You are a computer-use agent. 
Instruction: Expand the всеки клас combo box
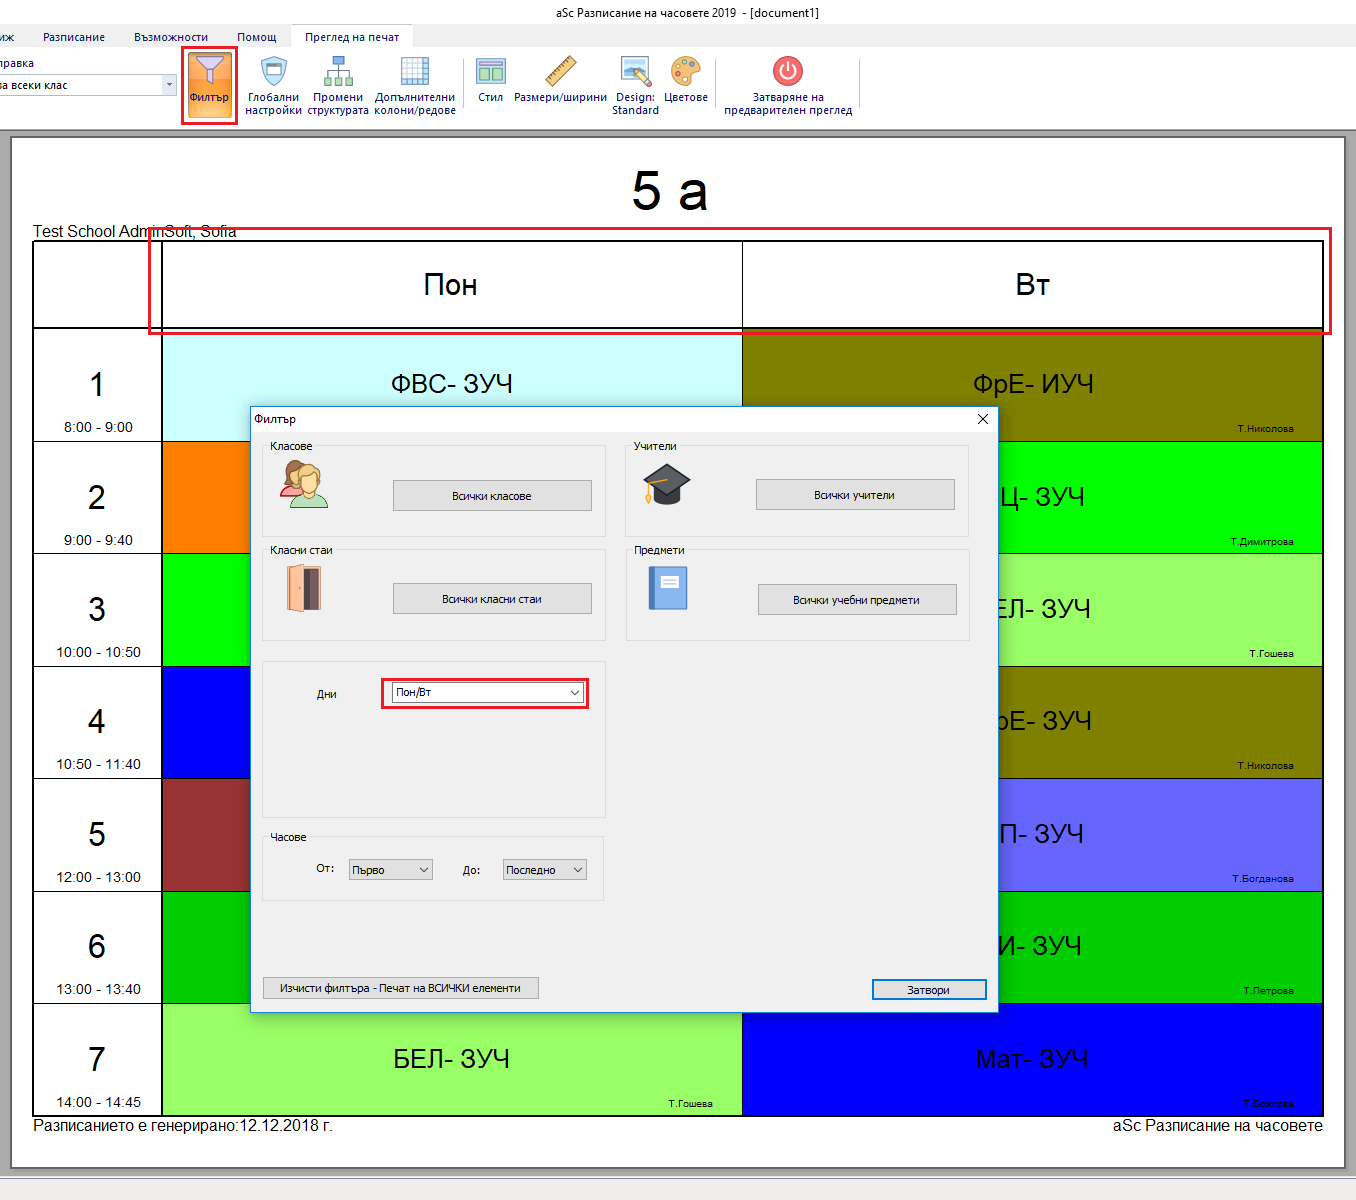tap(169, 86)
